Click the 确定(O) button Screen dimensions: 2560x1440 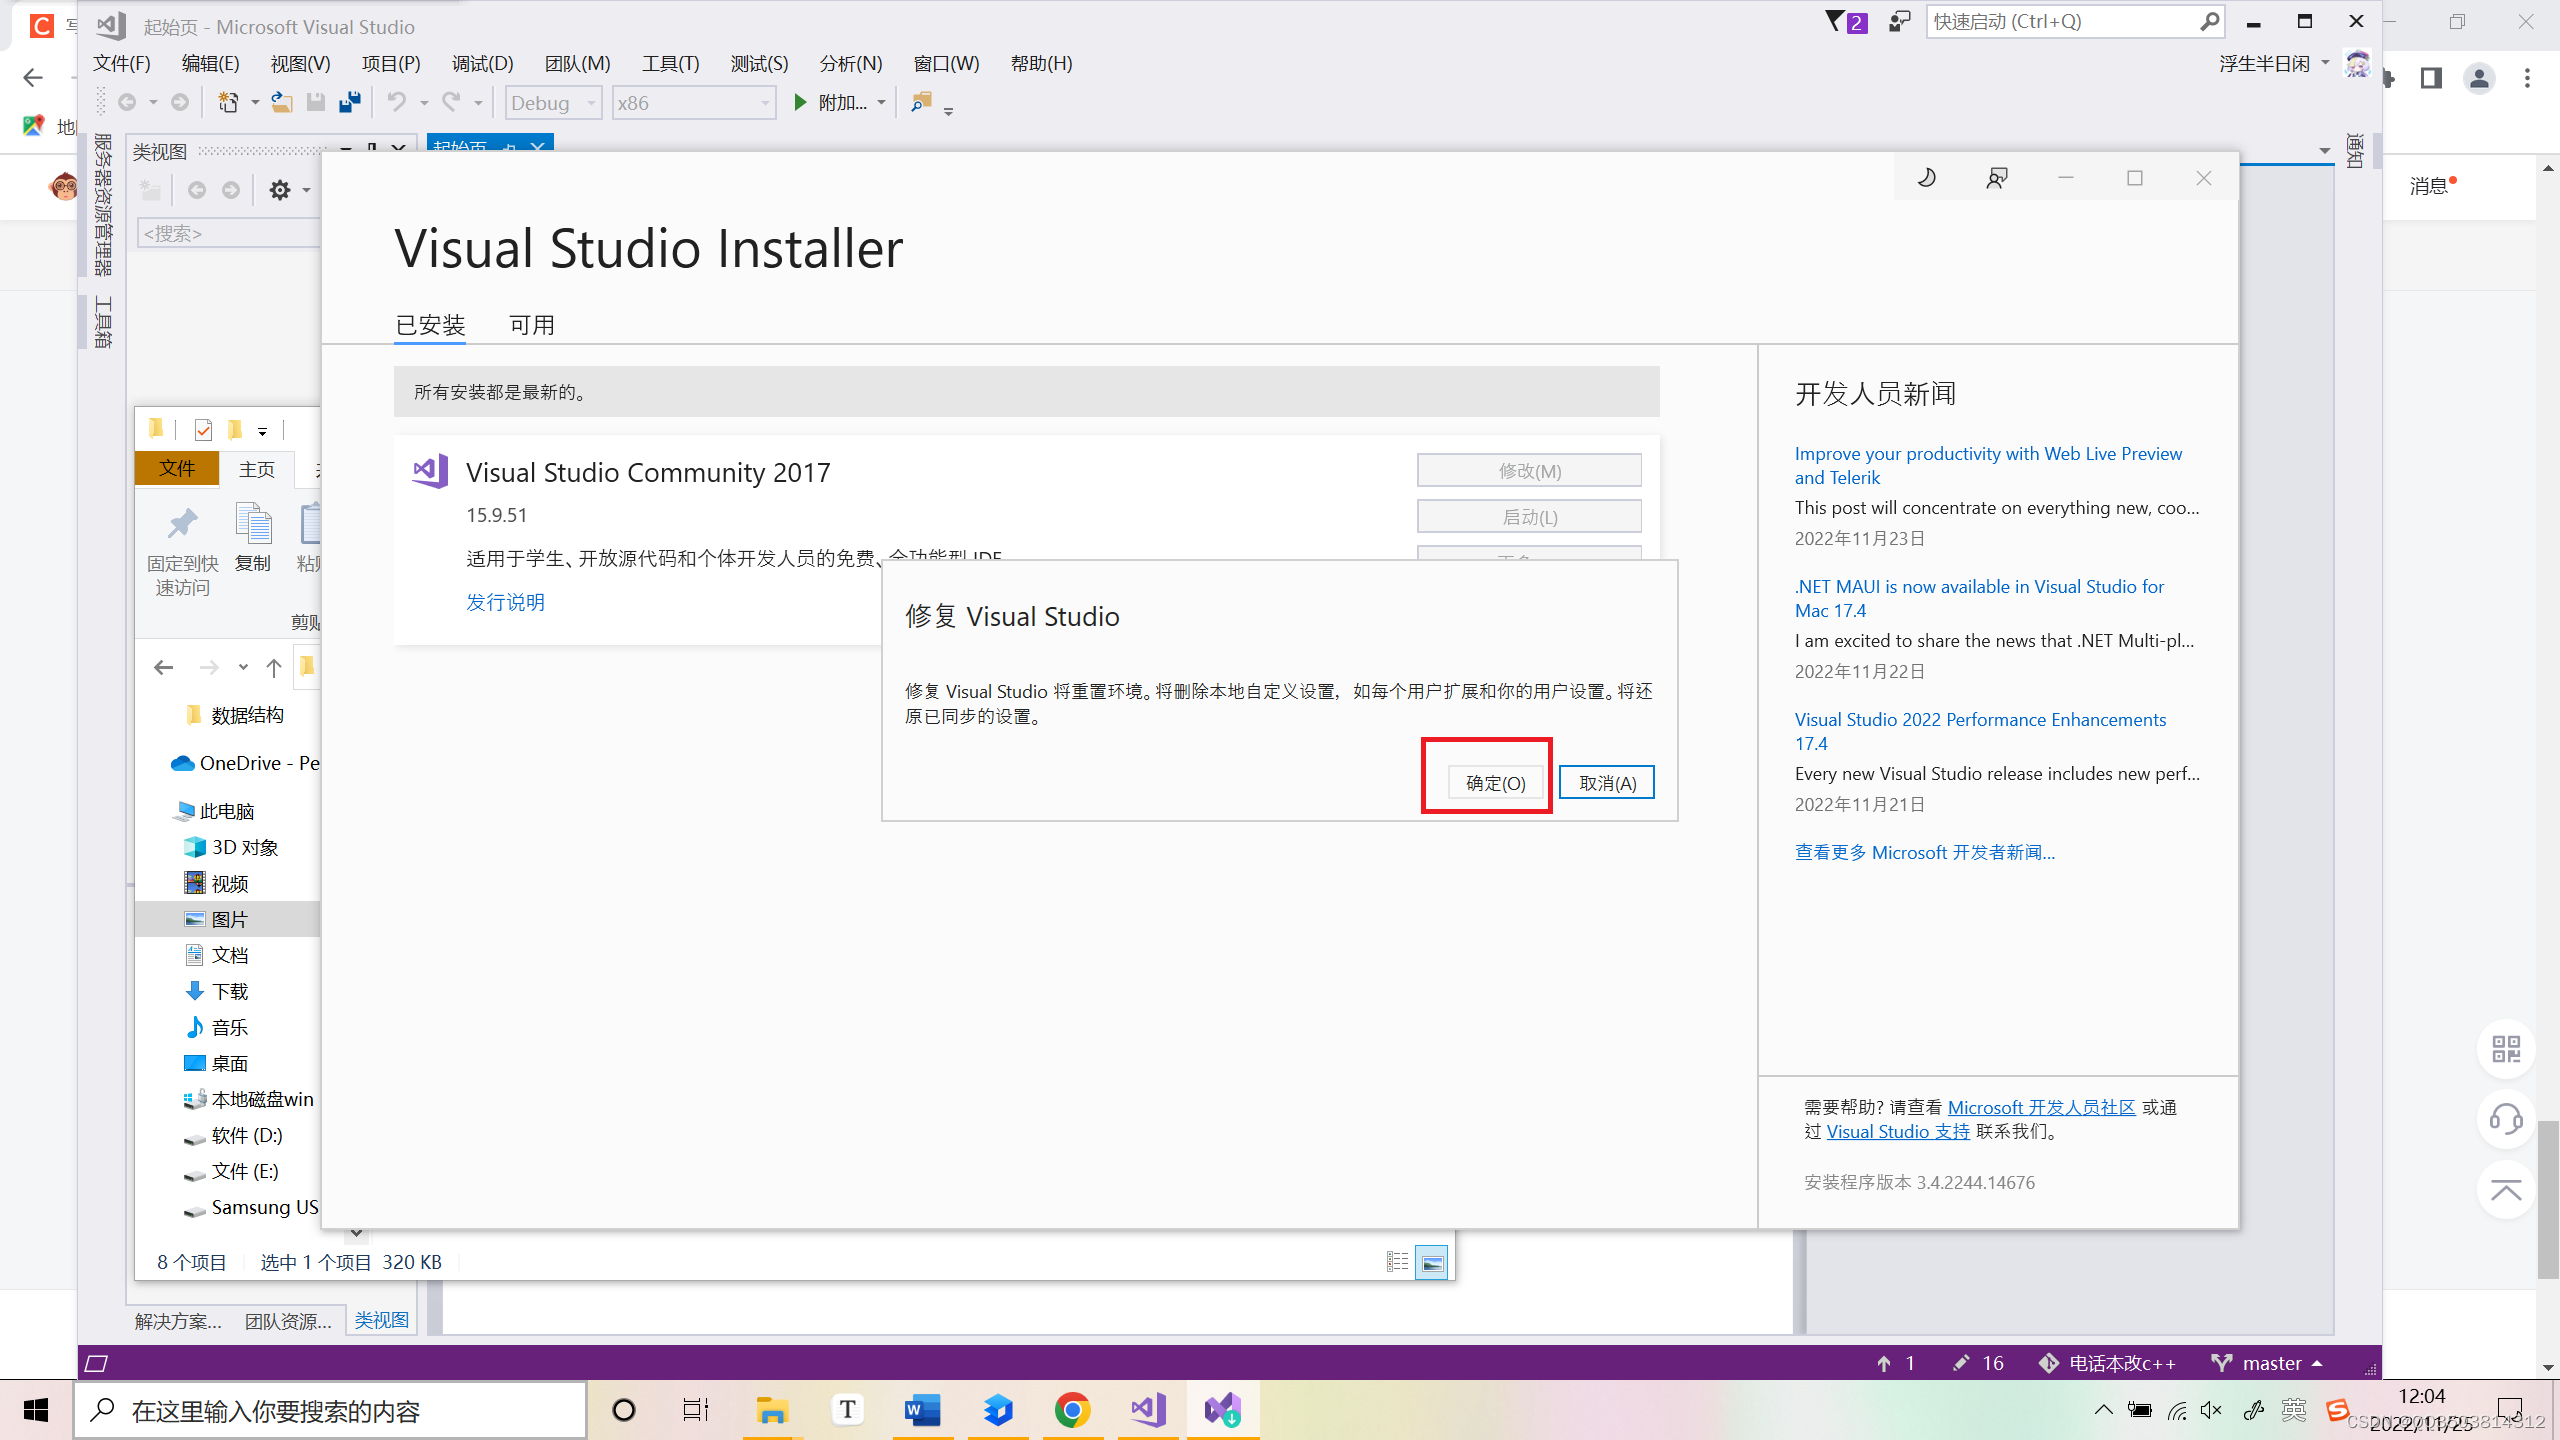click(x=1495, y=783)
